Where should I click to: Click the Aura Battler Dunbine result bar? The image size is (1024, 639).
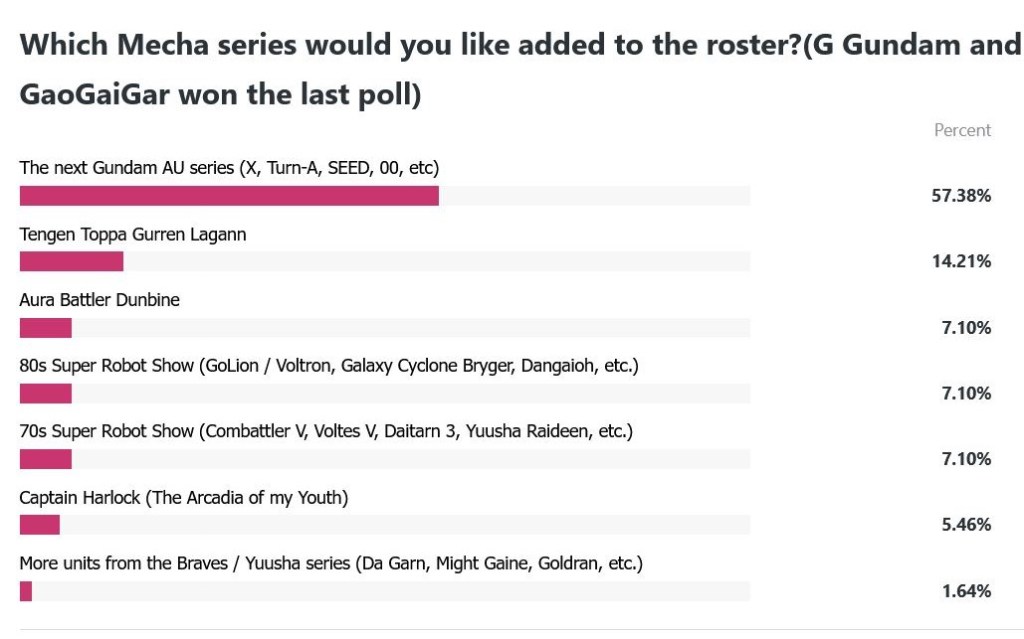[46, 328]
